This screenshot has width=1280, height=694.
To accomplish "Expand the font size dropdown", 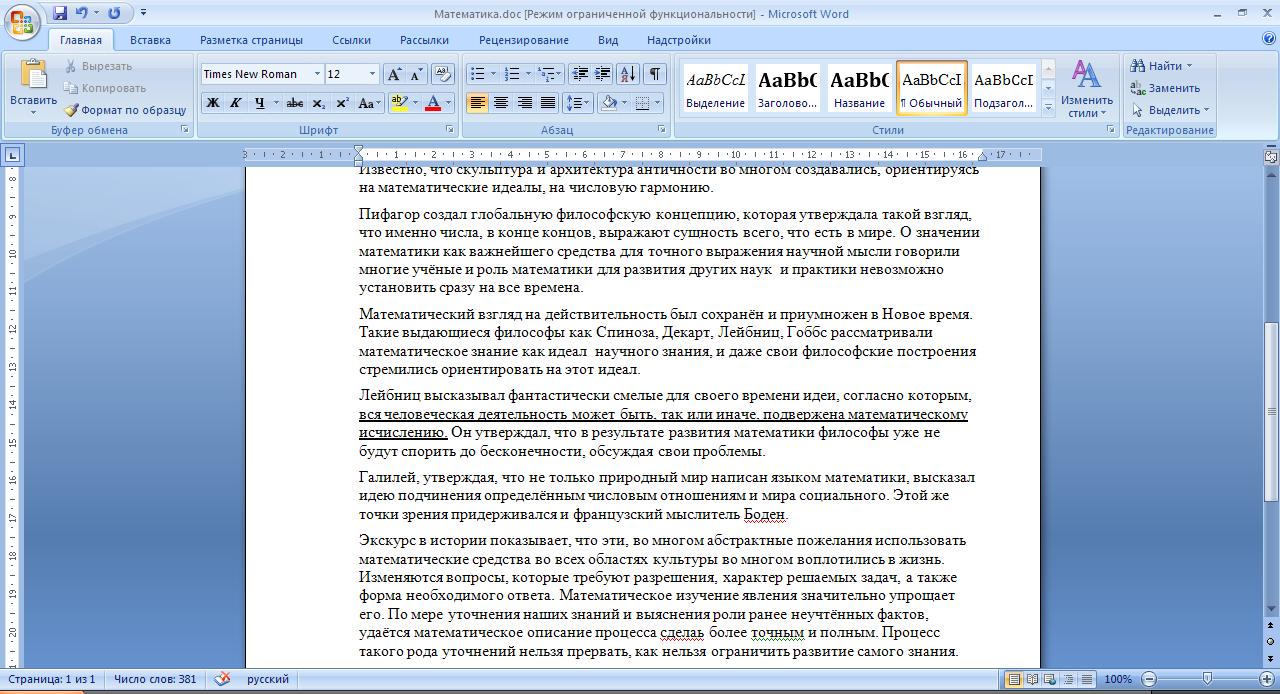I will (x=373, y=74).
